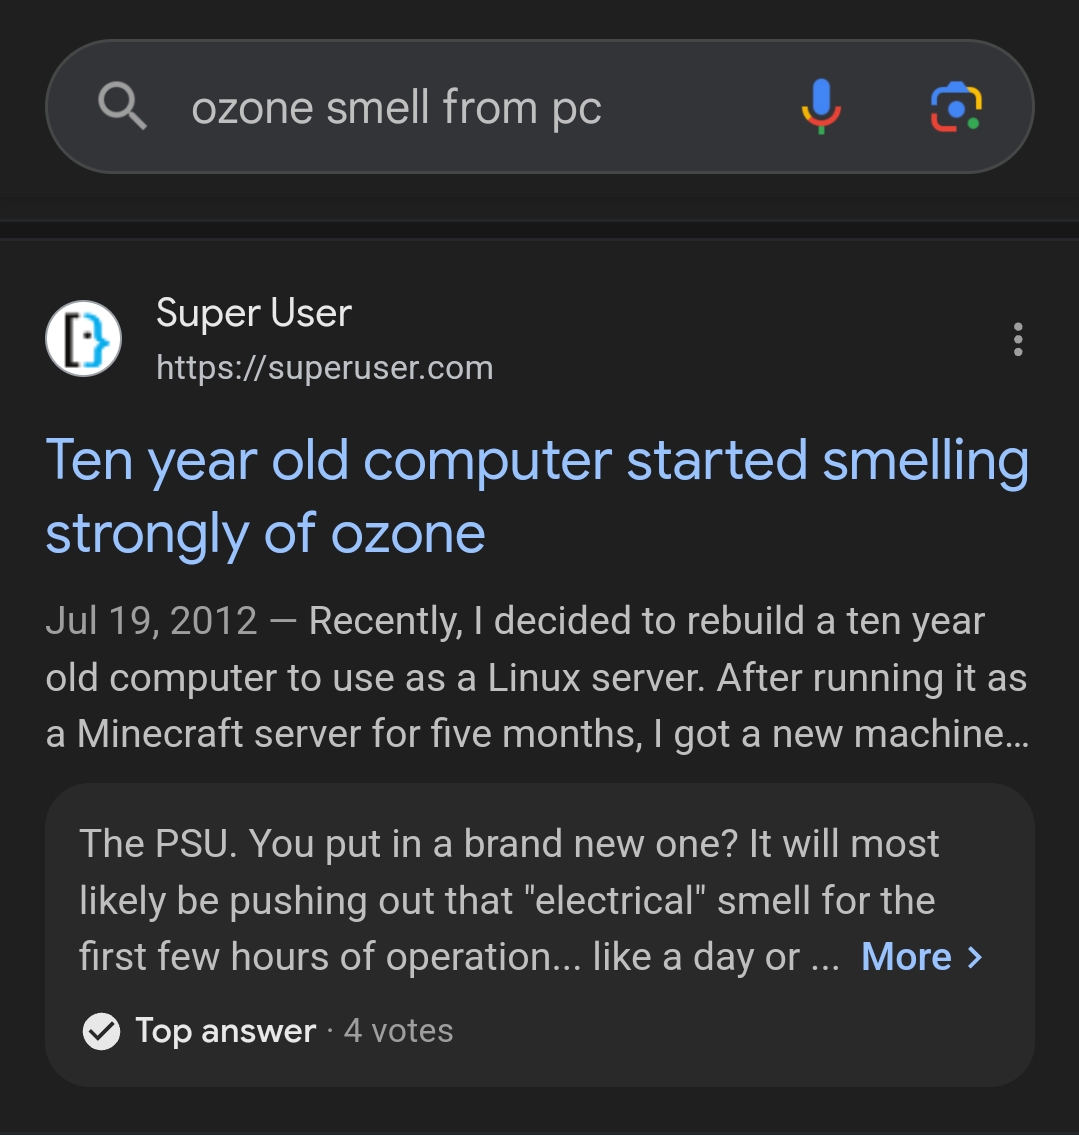
Task: Click the "More" link in answer box
Action: tap(906, 957)
